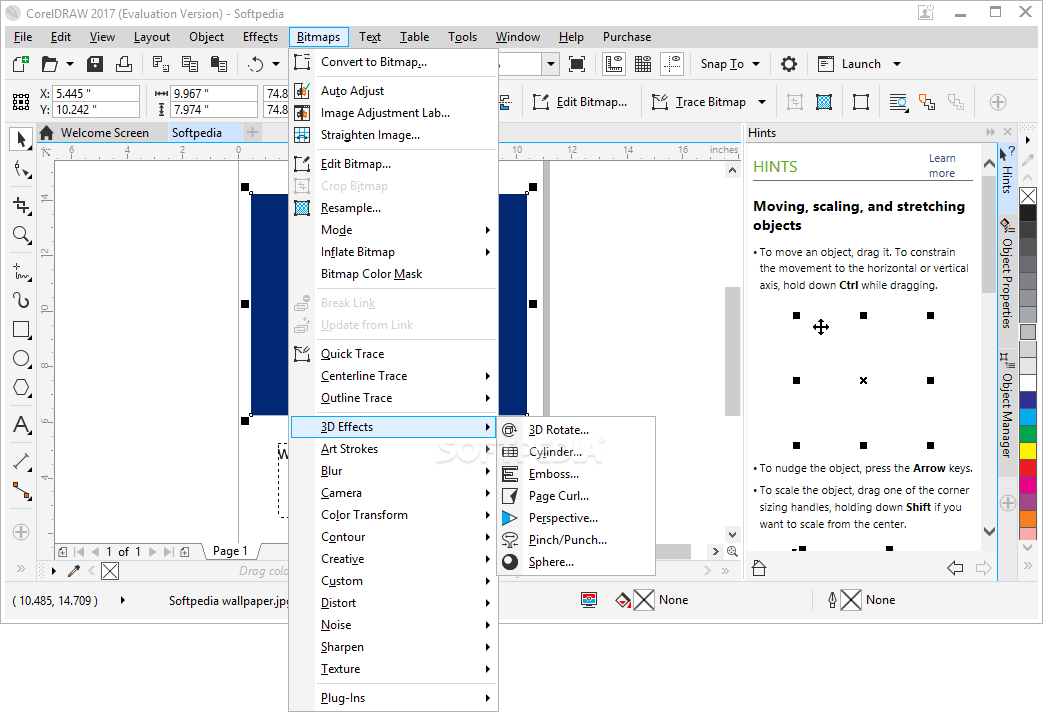Open the Launch dropdown arrow
Image resolution: width=1043 pixels, height=712 pixels.
click(897, 64)
